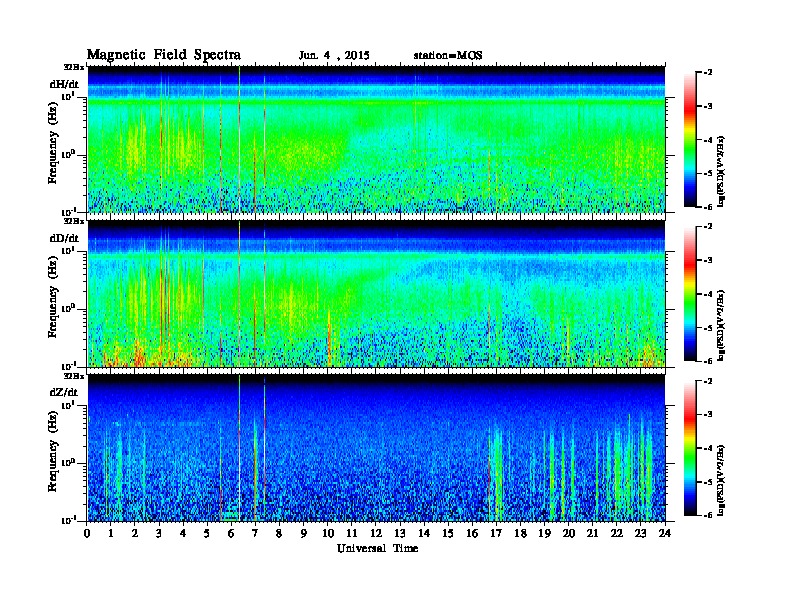Viewport: 792px width, 612px height.
Task: Click the 10^1 frequency tick label of the dZ/dt panel
Action: [x=68, y=405]
